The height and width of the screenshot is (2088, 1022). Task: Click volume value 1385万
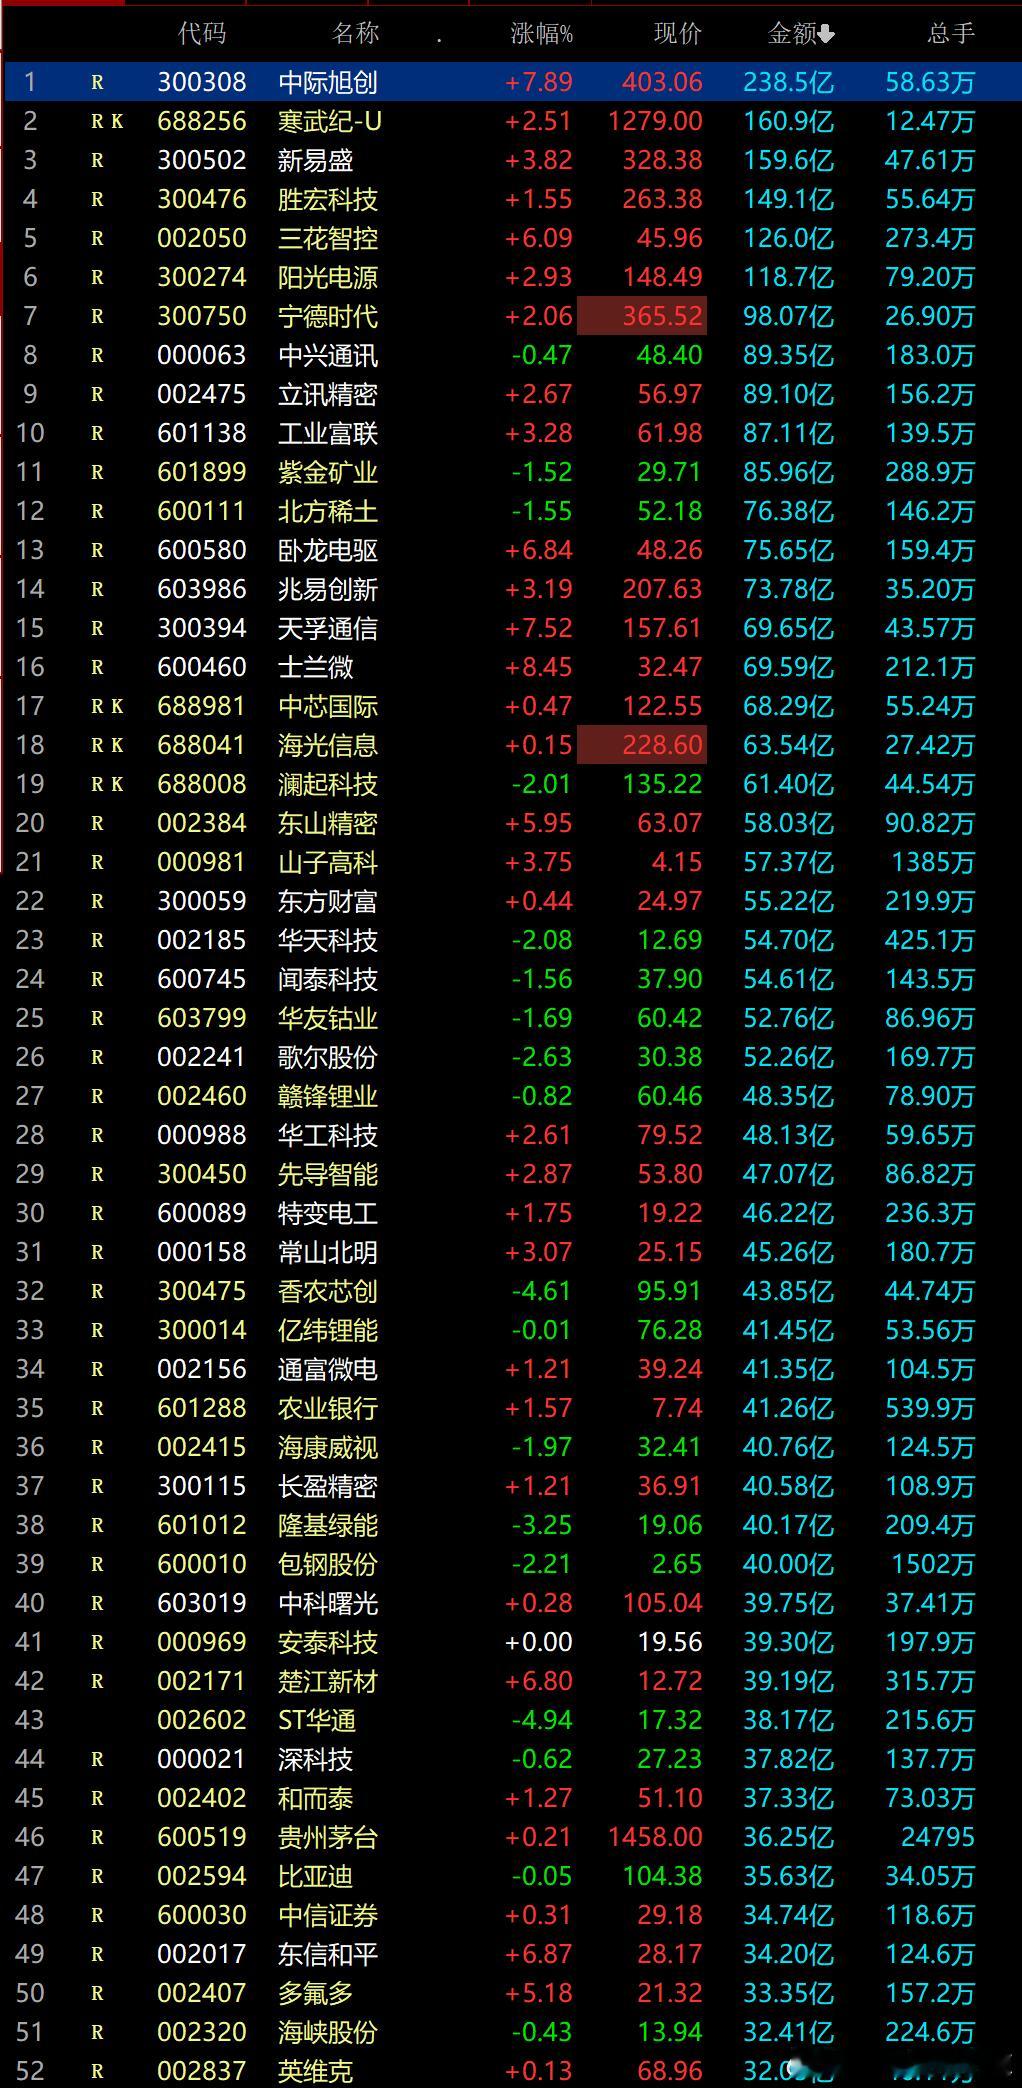pos(932,862)
